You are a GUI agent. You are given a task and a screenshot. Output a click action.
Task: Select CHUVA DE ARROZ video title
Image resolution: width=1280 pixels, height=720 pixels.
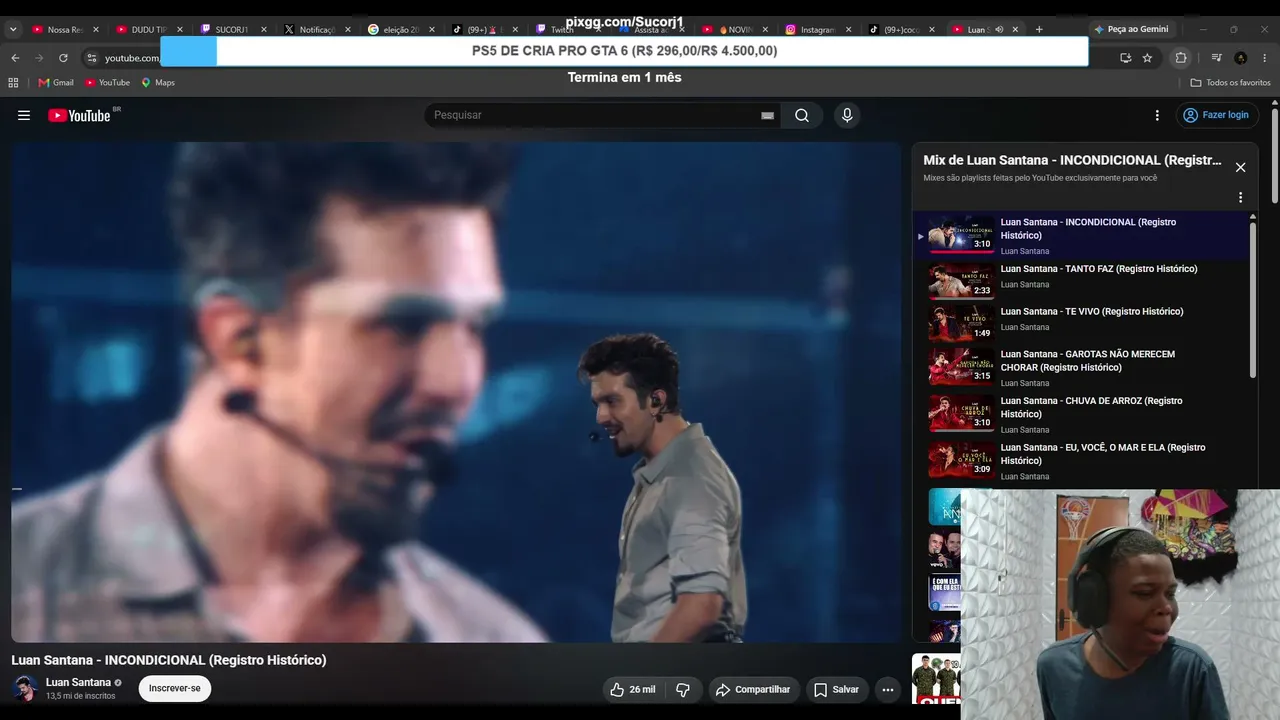click(1092, 407)
